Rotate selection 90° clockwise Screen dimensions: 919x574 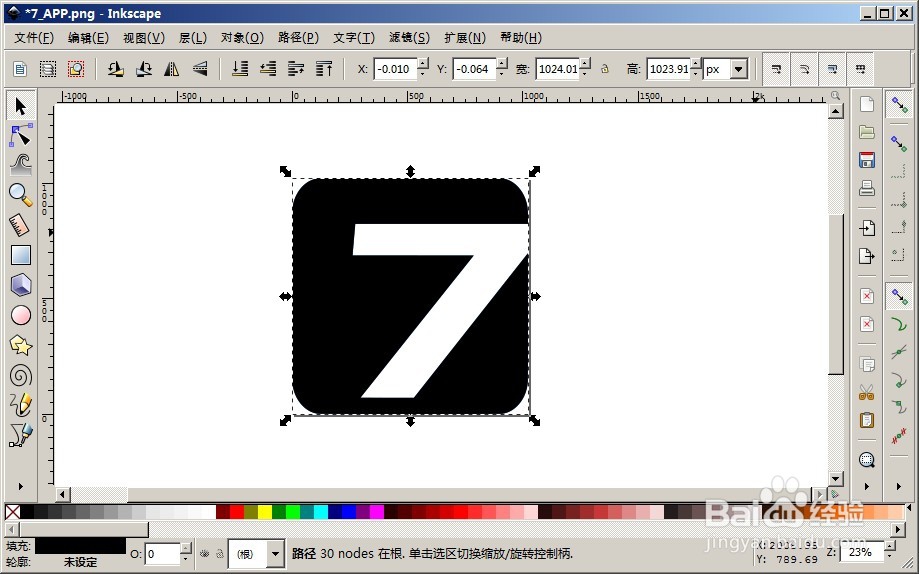[144, 69]
